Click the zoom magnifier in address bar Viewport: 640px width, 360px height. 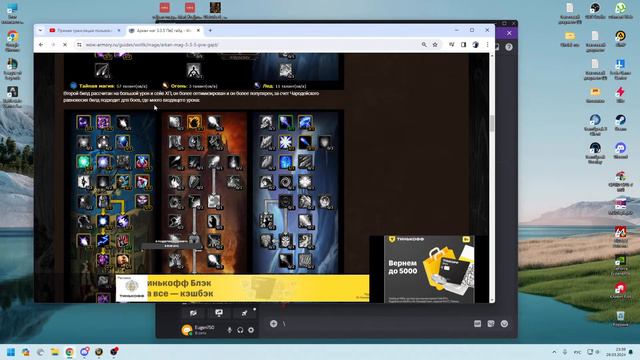[x=424, y=44]
